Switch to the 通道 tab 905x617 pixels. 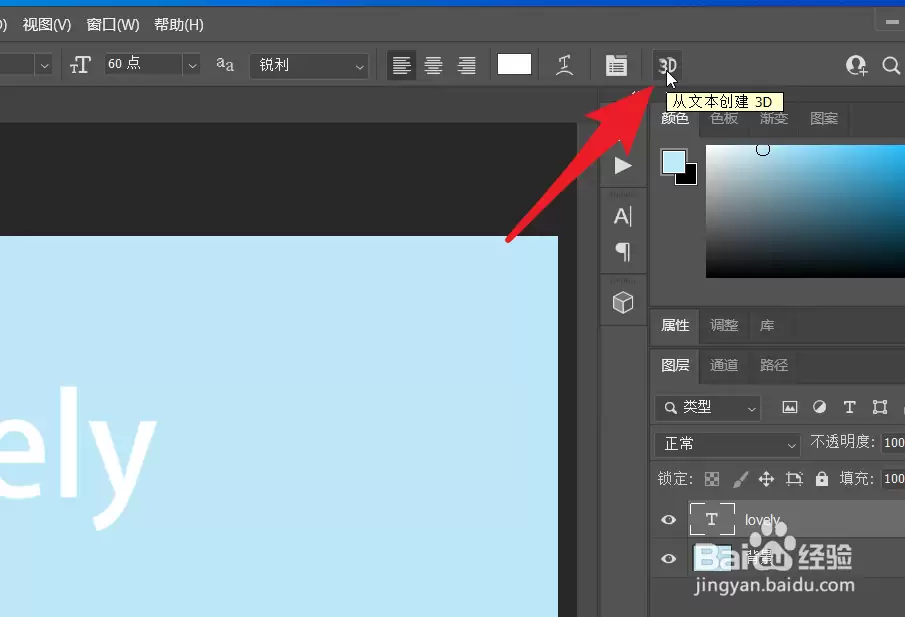tap(724, 365)
